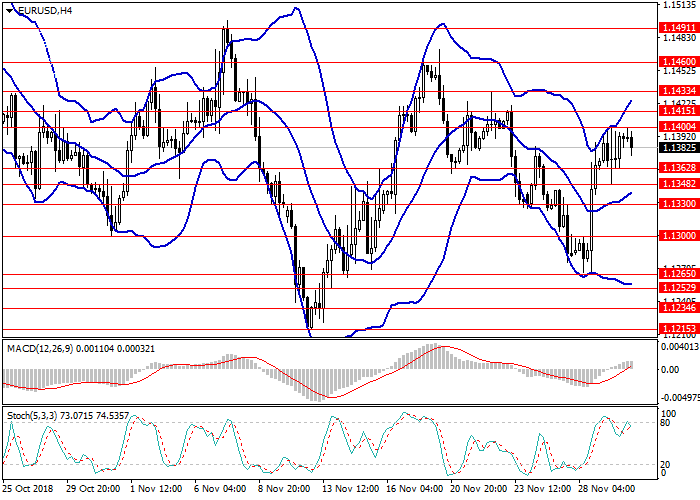Click the 1.14151 red level tag
The image size is (700, 500).
[x=678, y=110]
